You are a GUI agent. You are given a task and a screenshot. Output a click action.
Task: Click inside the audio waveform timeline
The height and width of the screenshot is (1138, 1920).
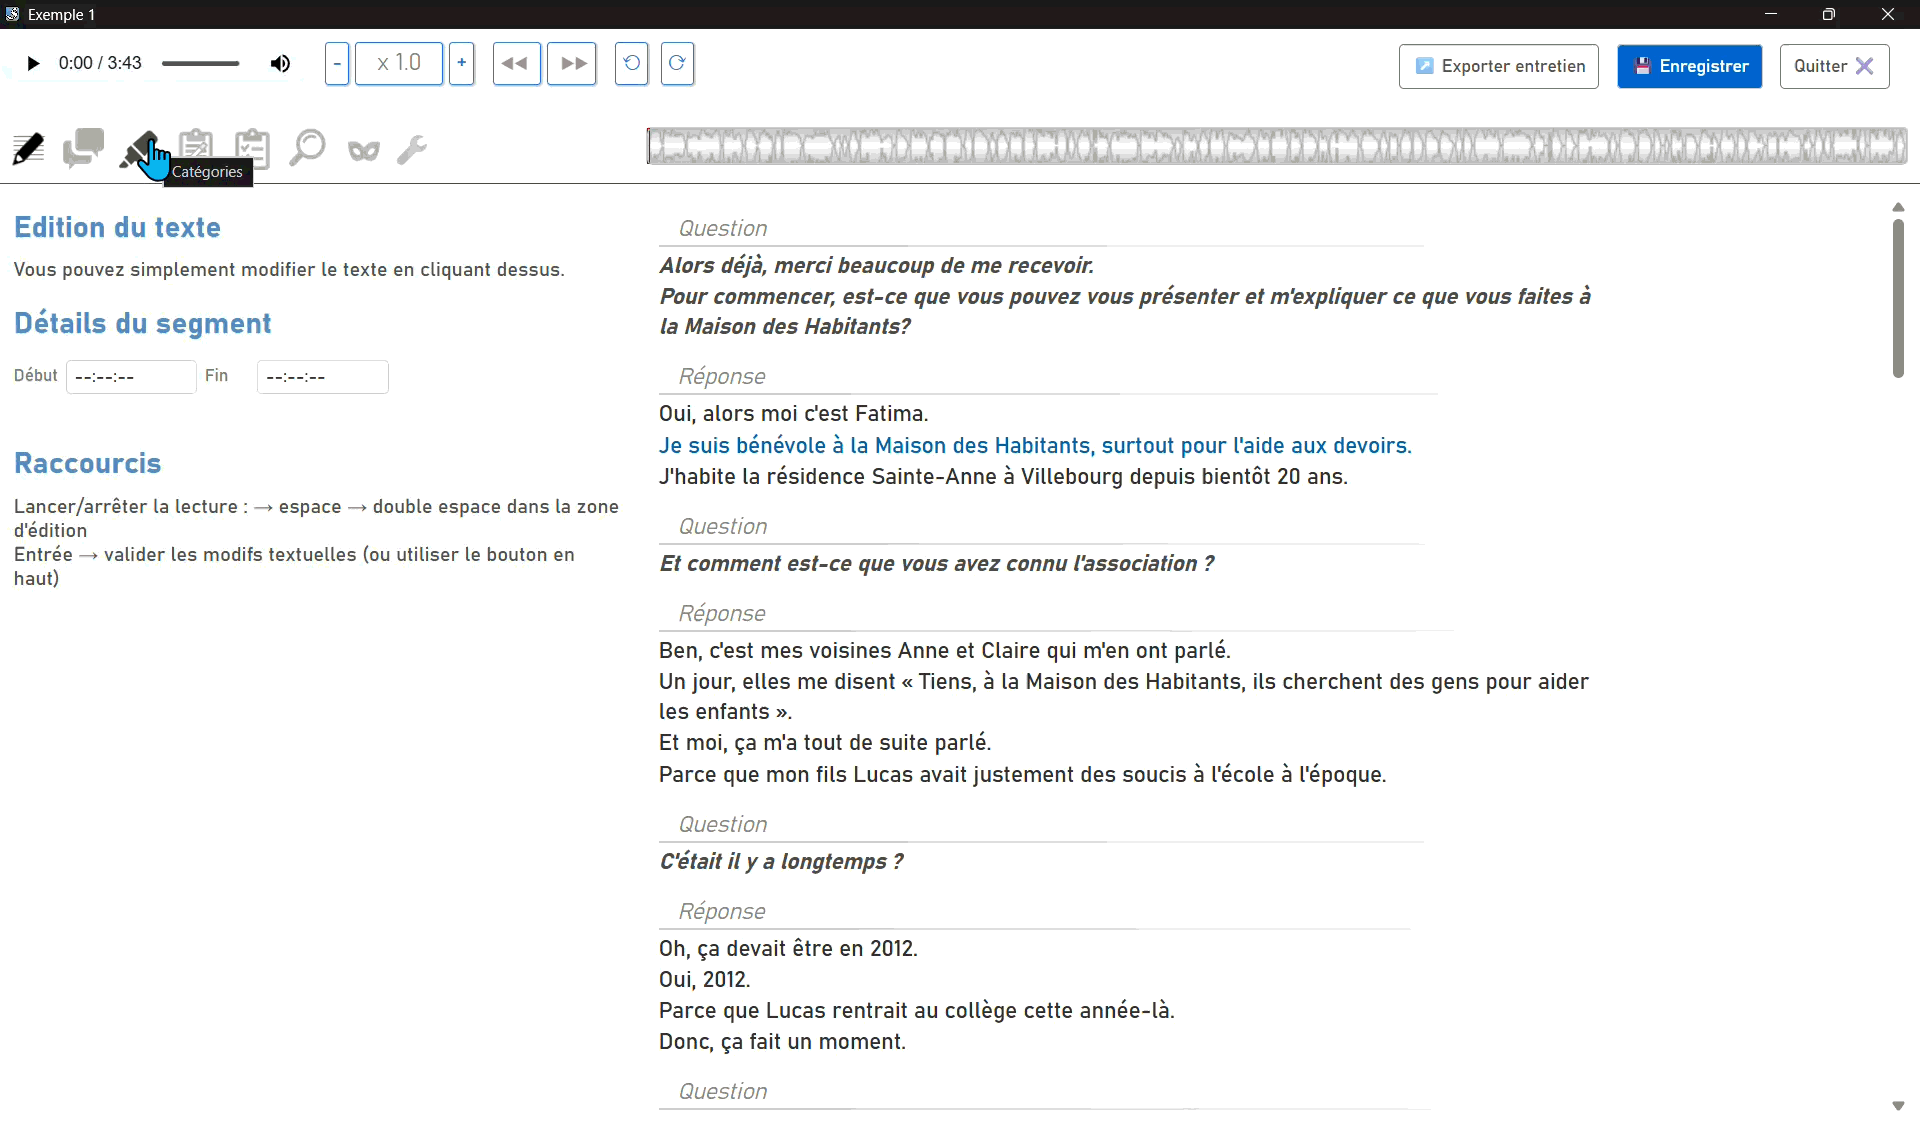1277,146
